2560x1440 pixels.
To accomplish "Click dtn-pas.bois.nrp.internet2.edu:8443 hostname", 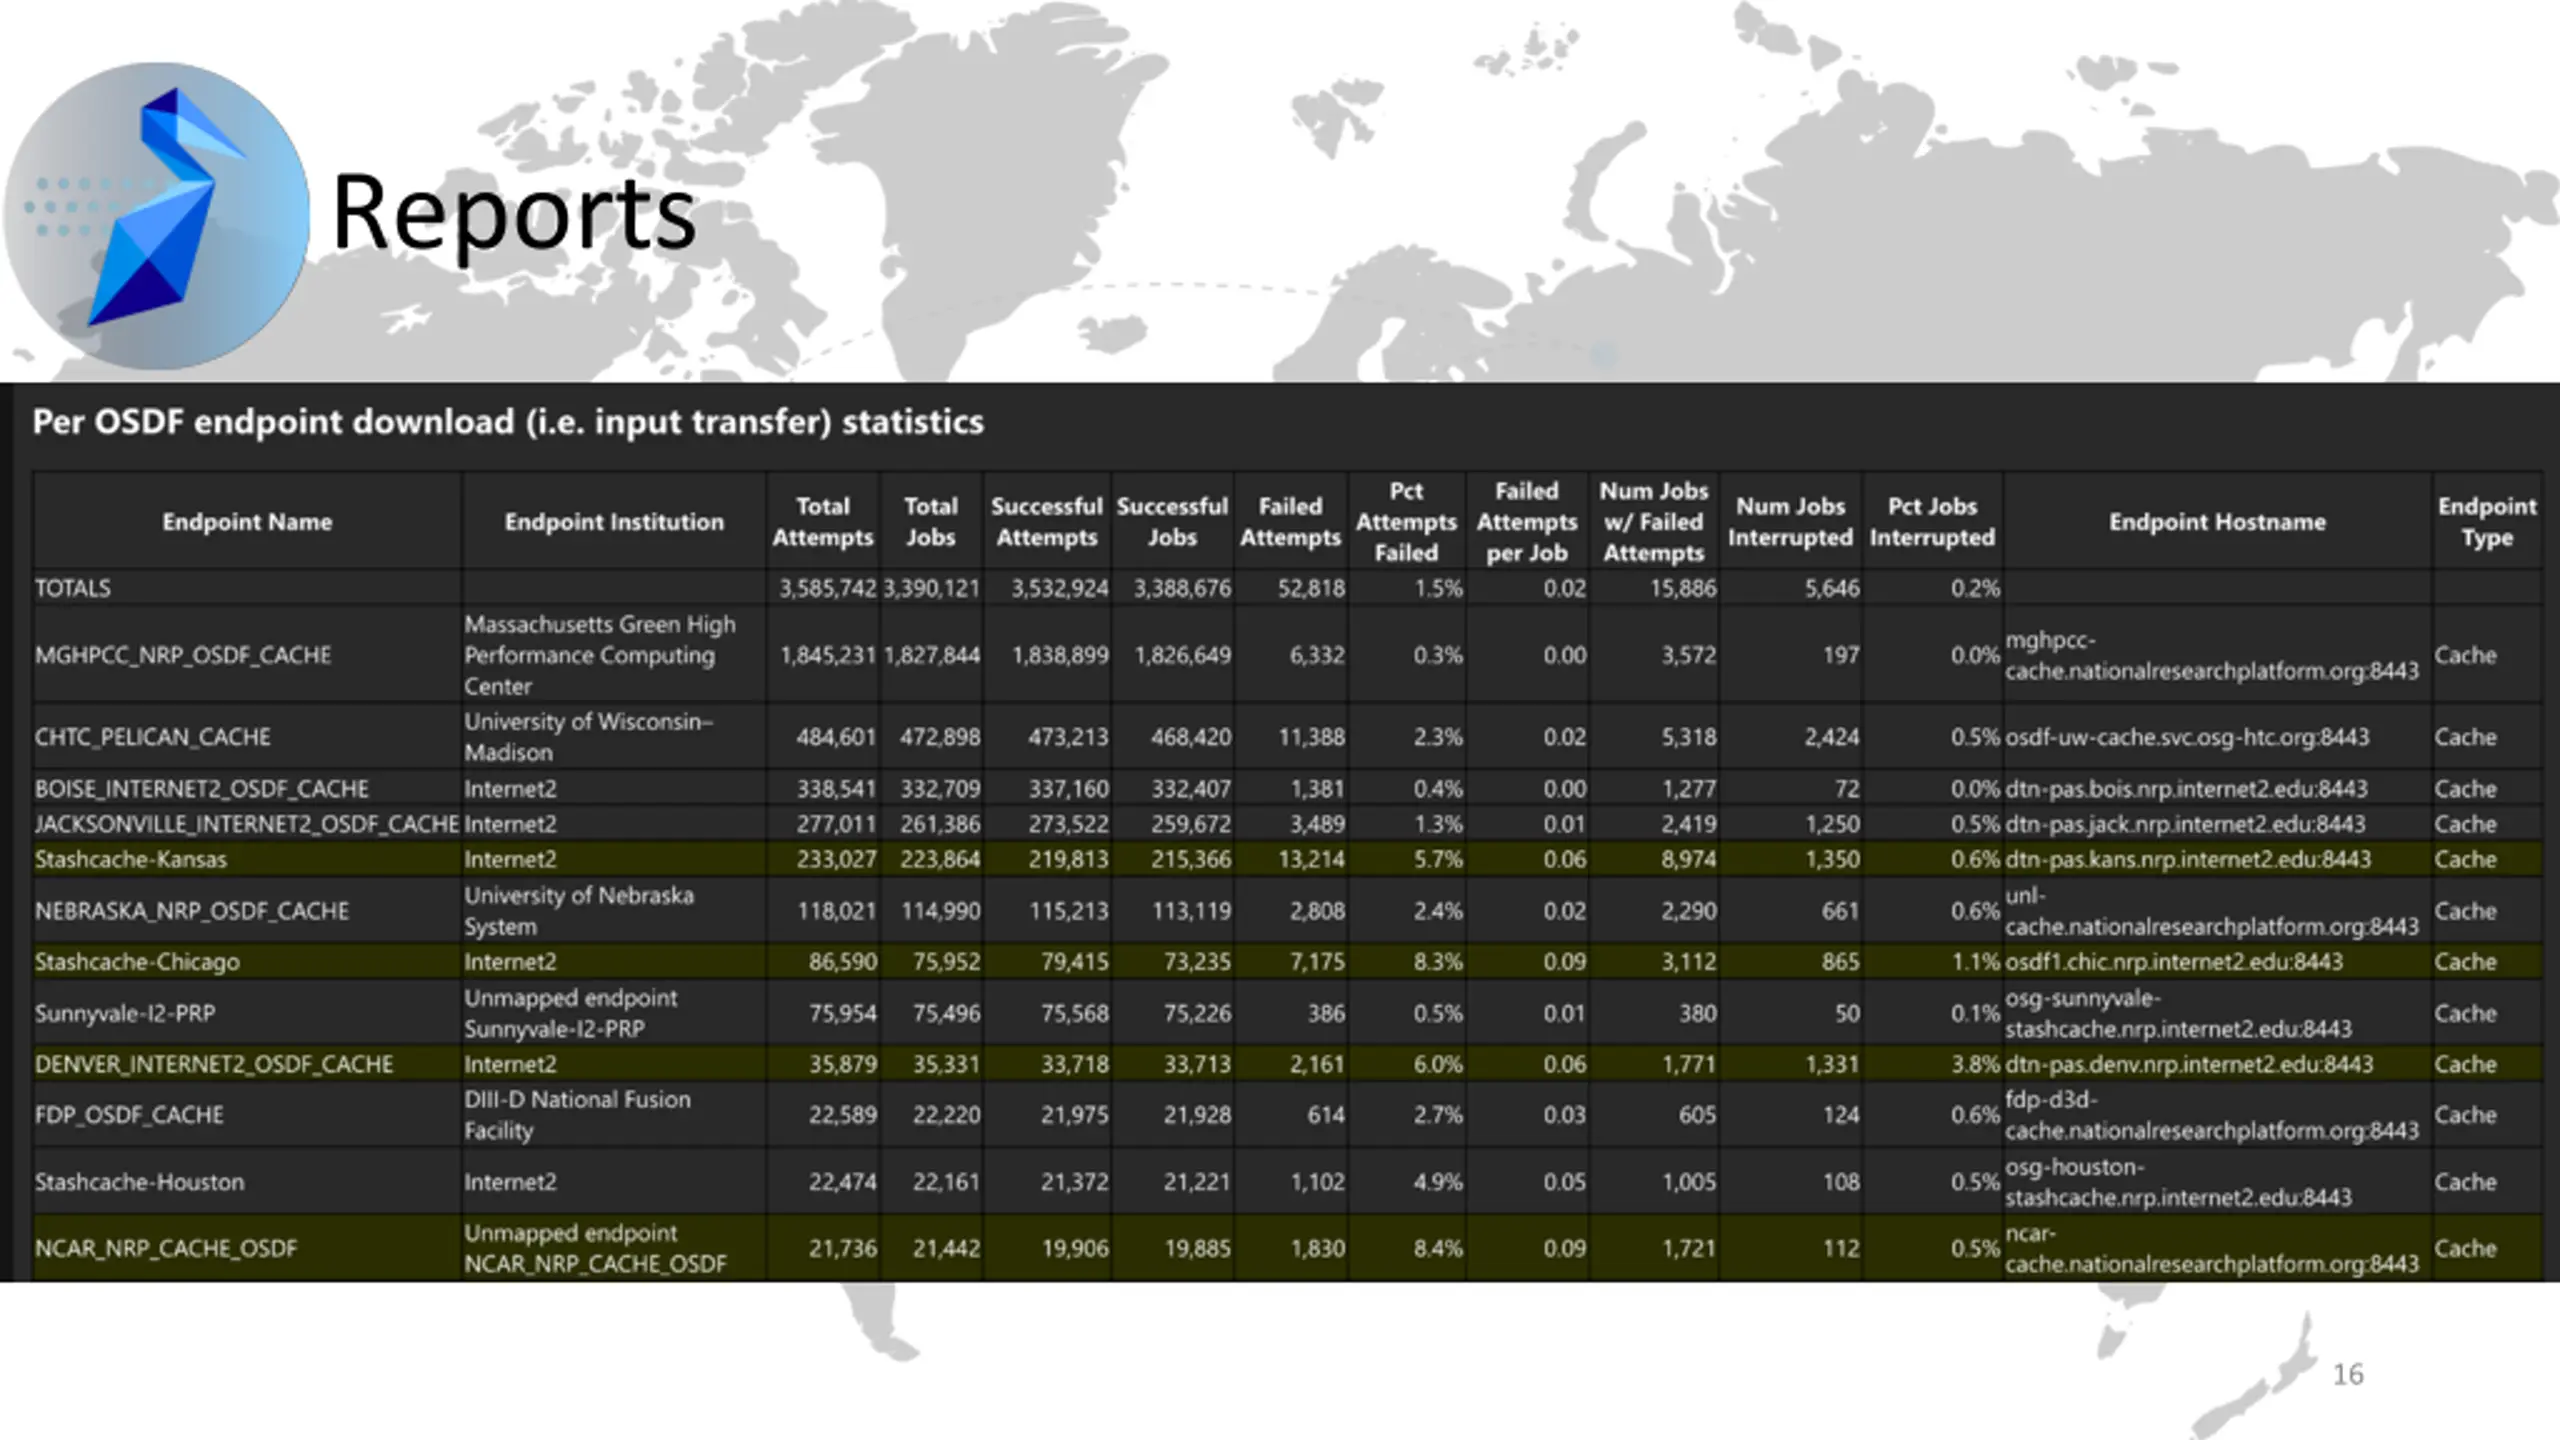I will [x=2186, y=789].
